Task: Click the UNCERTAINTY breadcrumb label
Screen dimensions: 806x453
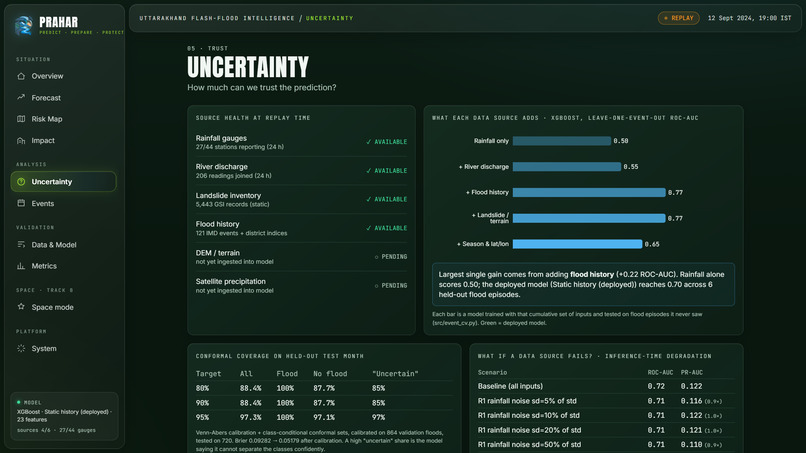Action: tap(329, 18)
